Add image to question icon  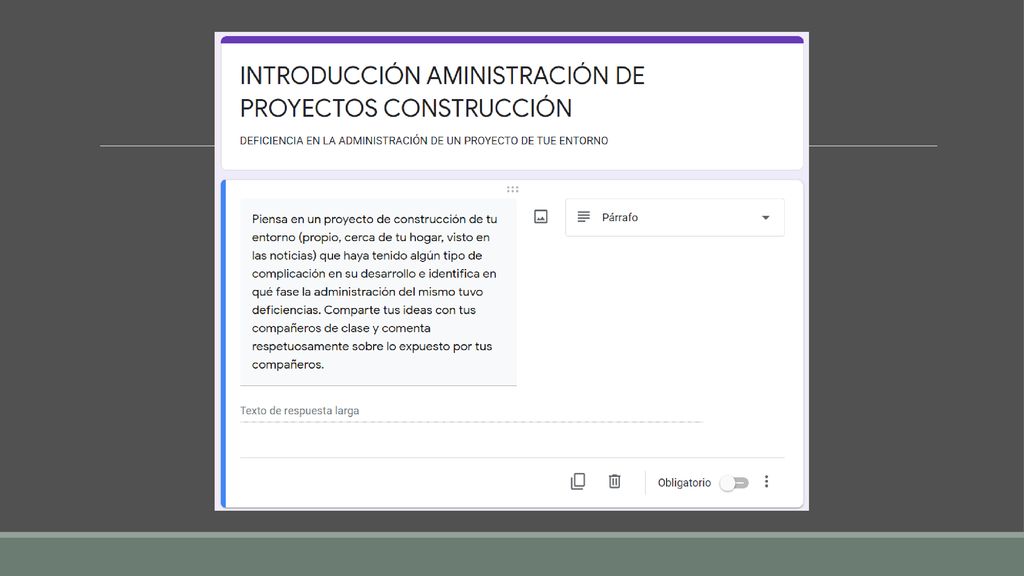541,217
